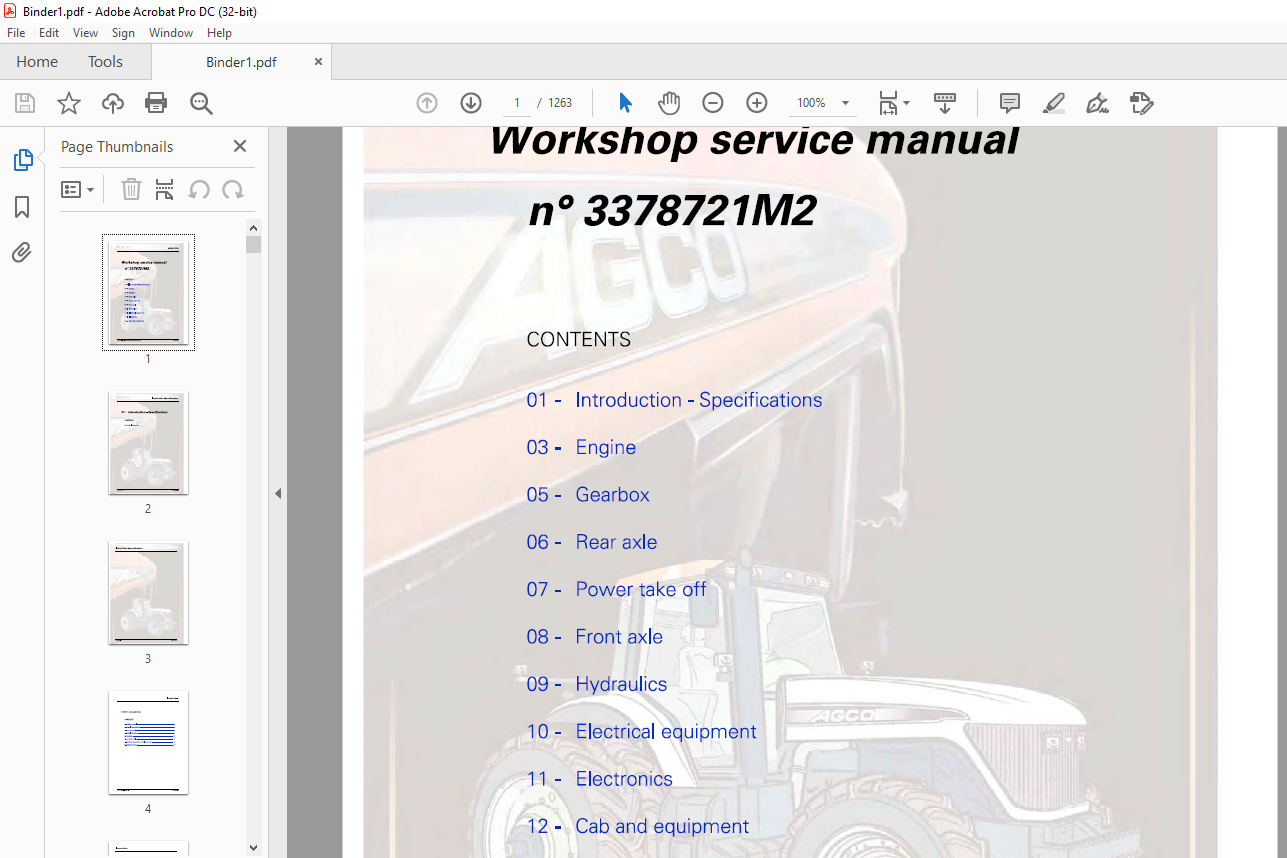Image resolution: width=1287 pixels, height=858 pixels.
Task: Rotate page counterclockwise
Action: click(199, 189)
